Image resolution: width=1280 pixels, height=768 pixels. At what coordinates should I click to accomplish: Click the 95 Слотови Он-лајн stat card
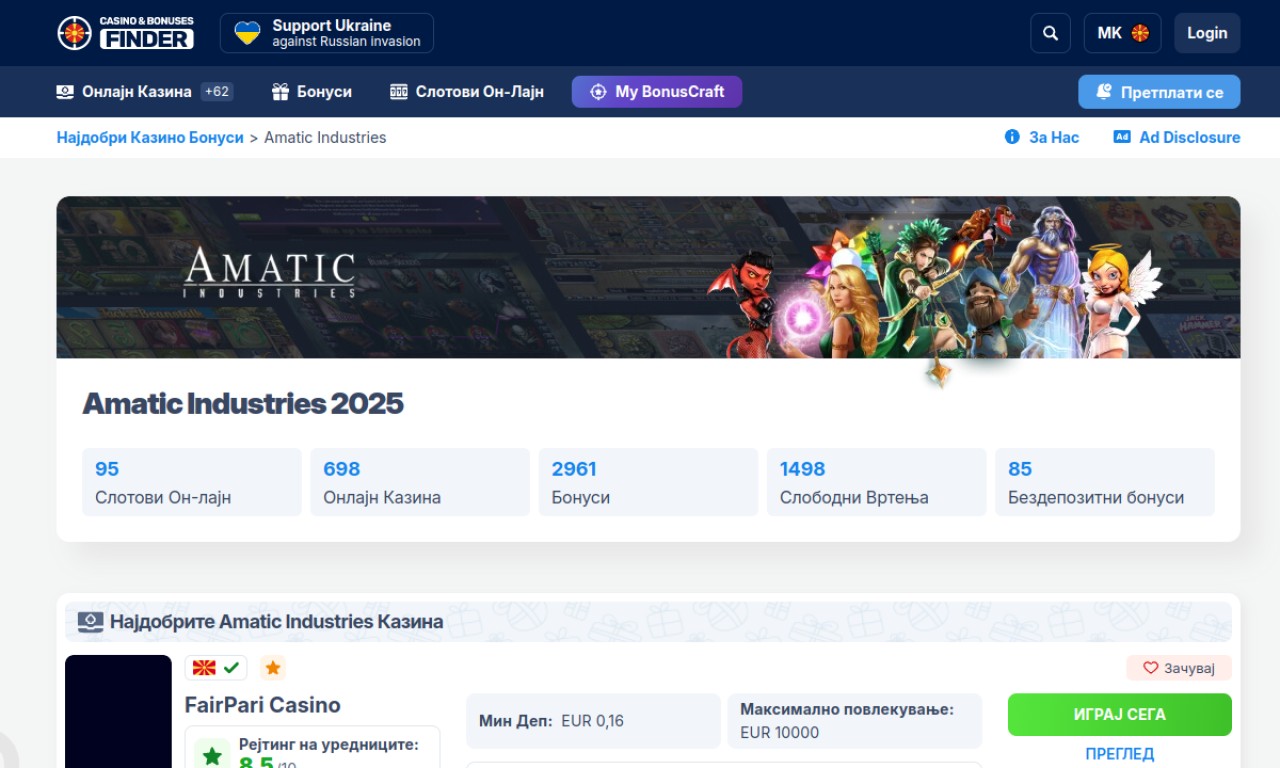192,482
